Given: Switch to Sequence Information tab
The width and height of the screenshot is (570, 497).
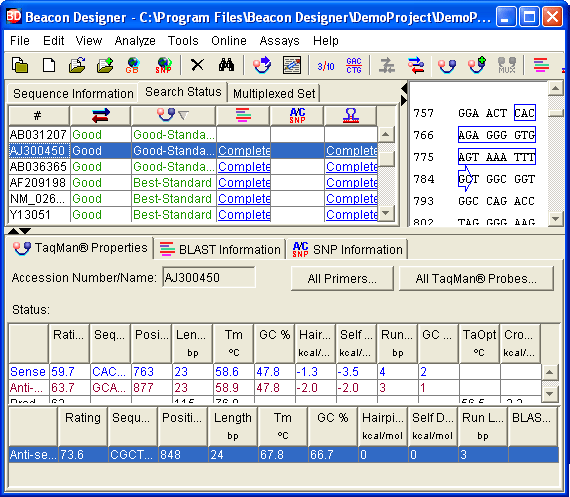Looking at the screenshot, I should (x=73, y=94).
